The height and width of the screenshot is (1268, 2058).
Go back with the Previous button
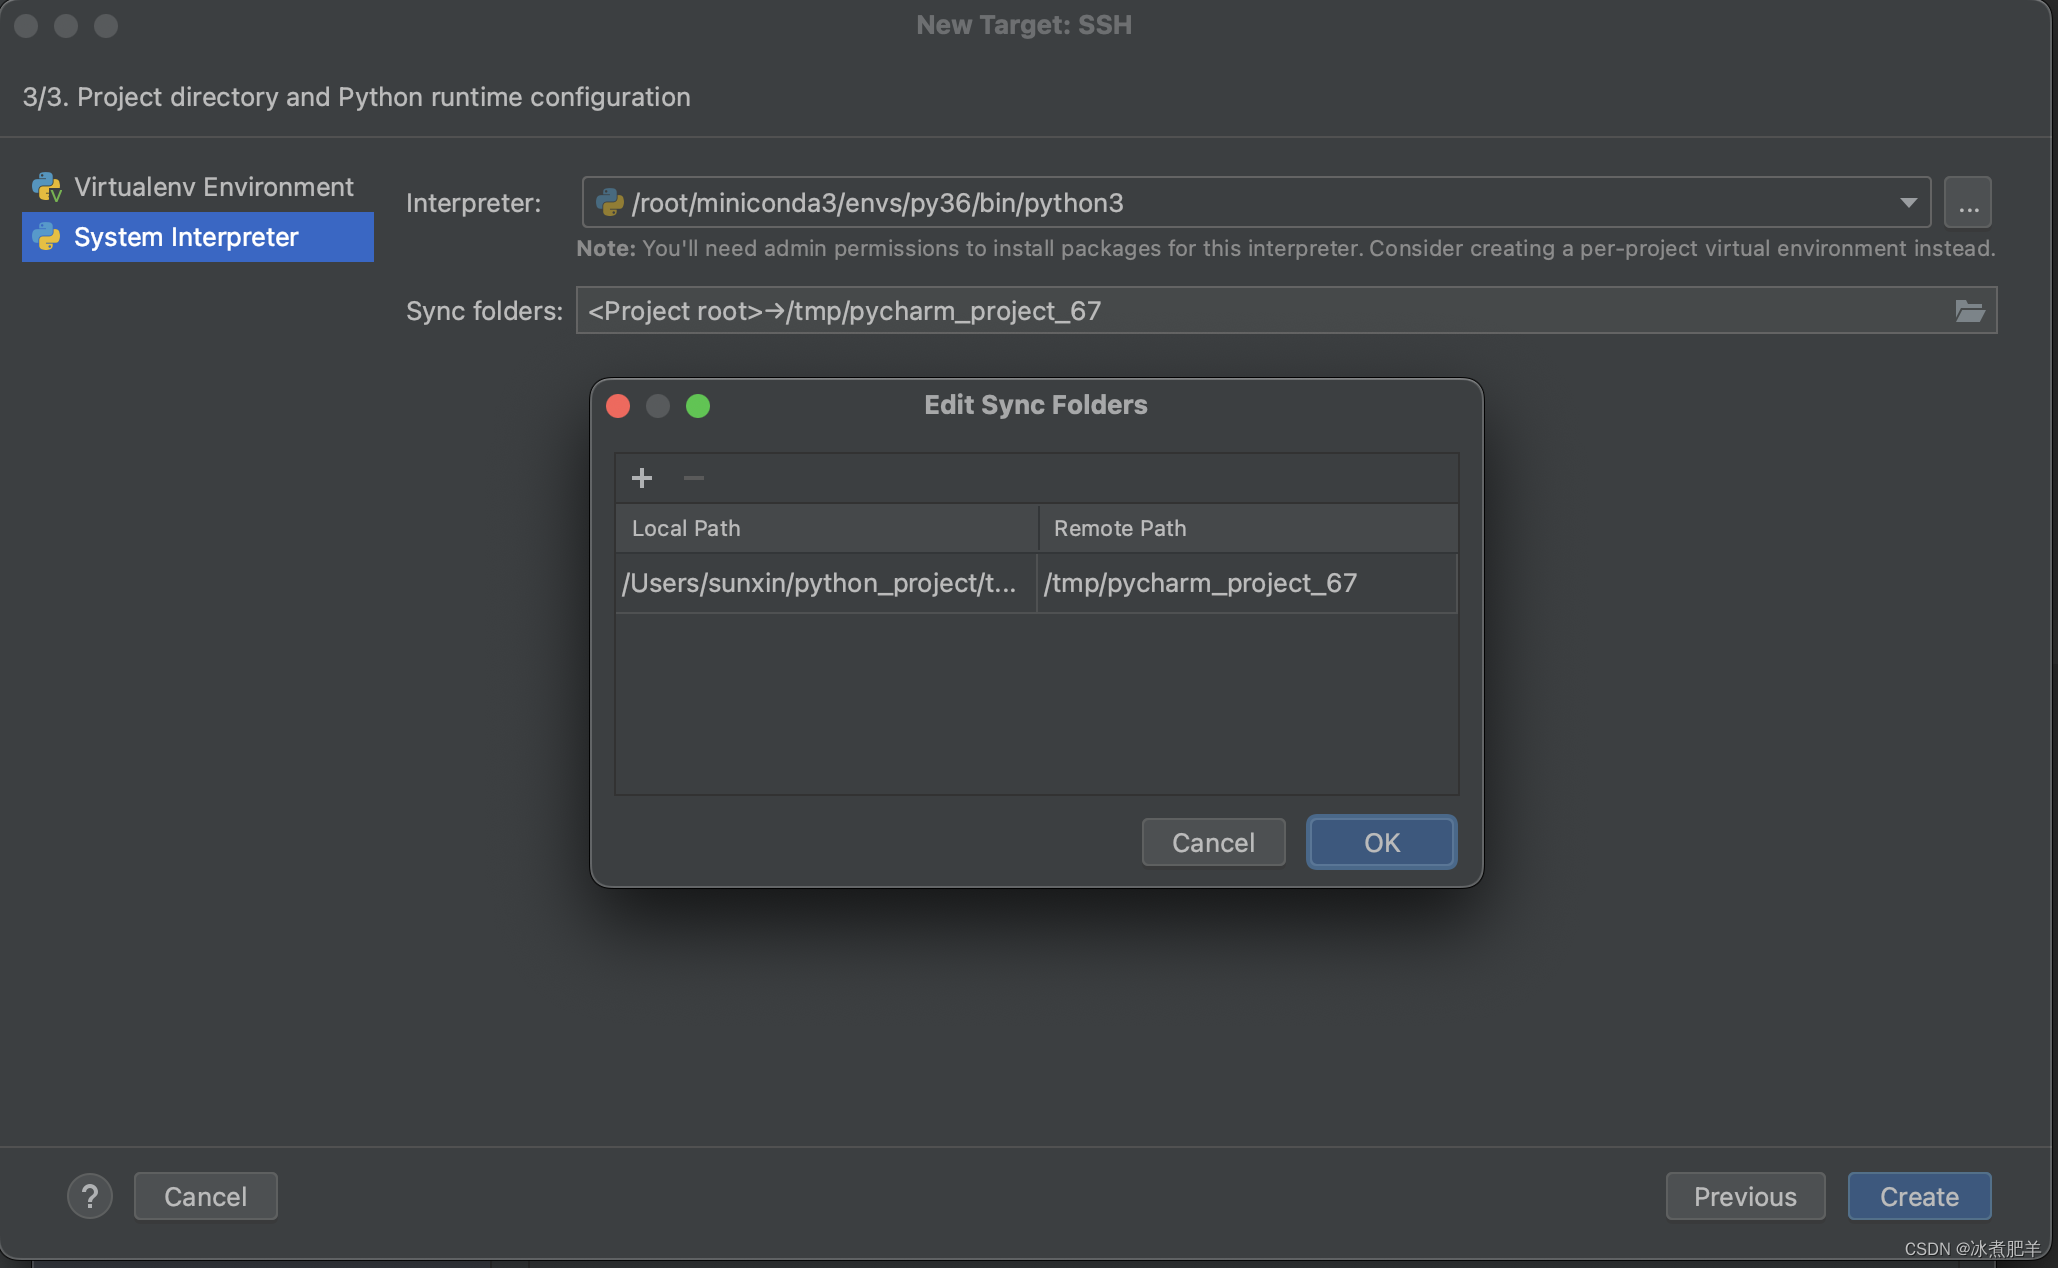(x=1744, y=1196)
